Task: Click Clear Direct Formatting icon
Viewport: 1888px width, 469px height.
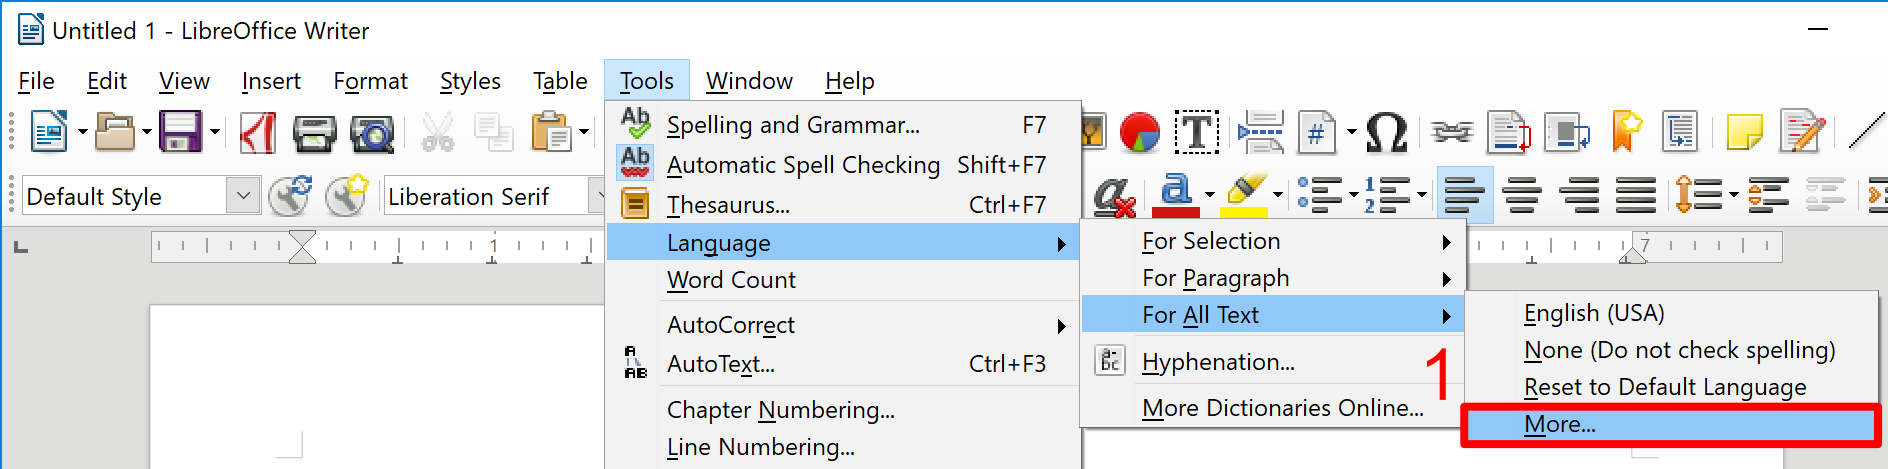Action: pos(1113,196)
